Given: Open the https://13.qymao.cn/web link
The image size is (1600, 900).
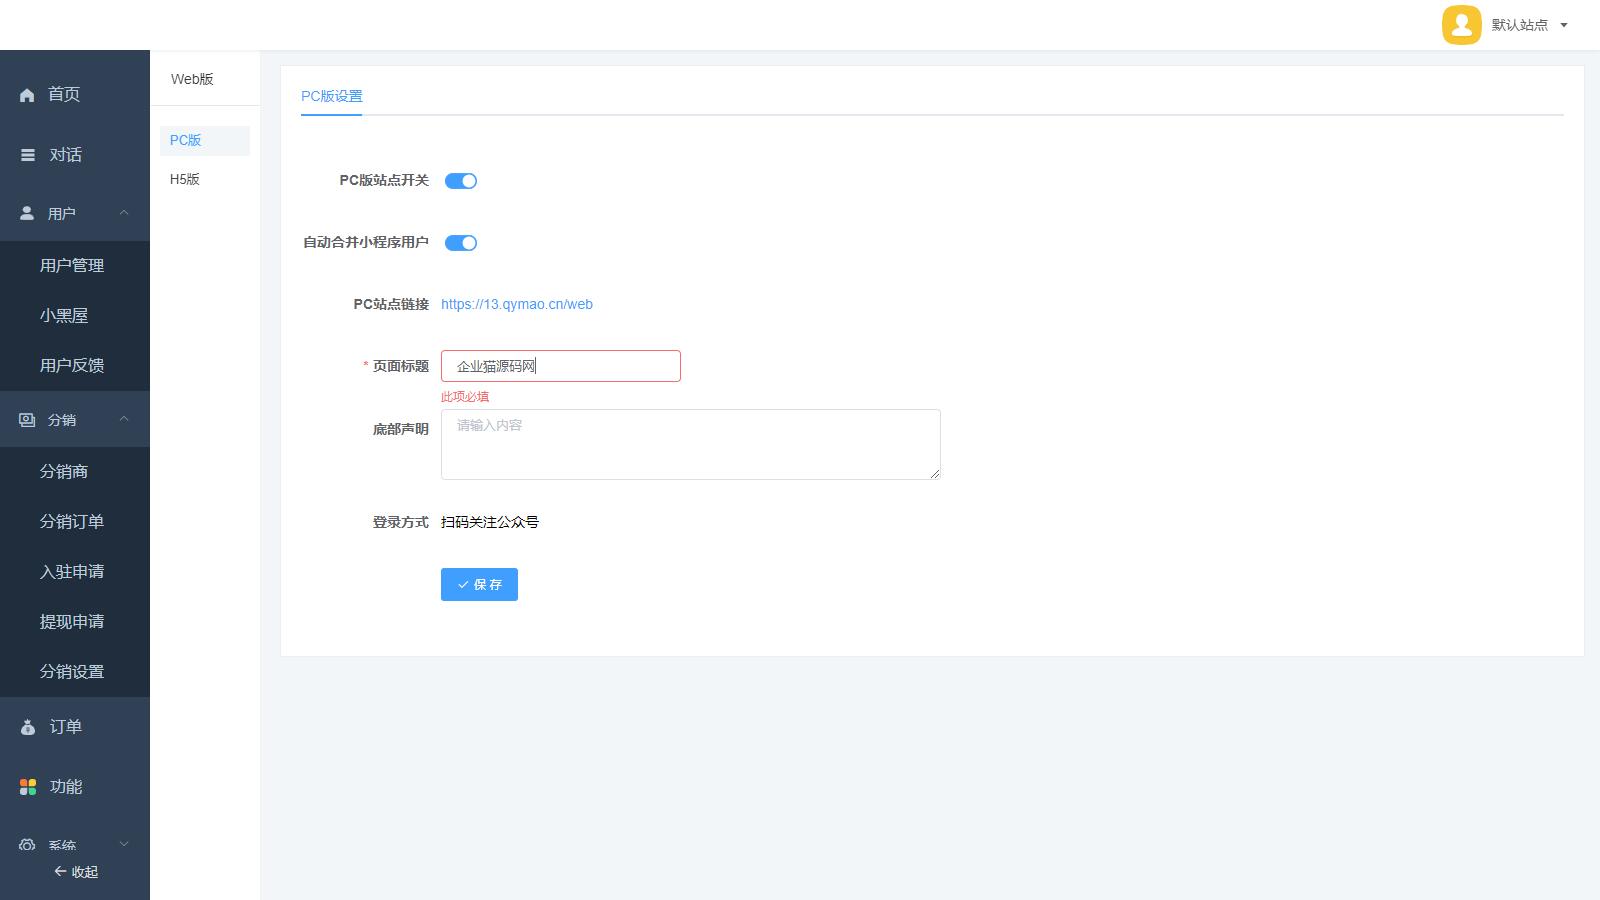Looking at the screenshot, I should tap(517, 304).
